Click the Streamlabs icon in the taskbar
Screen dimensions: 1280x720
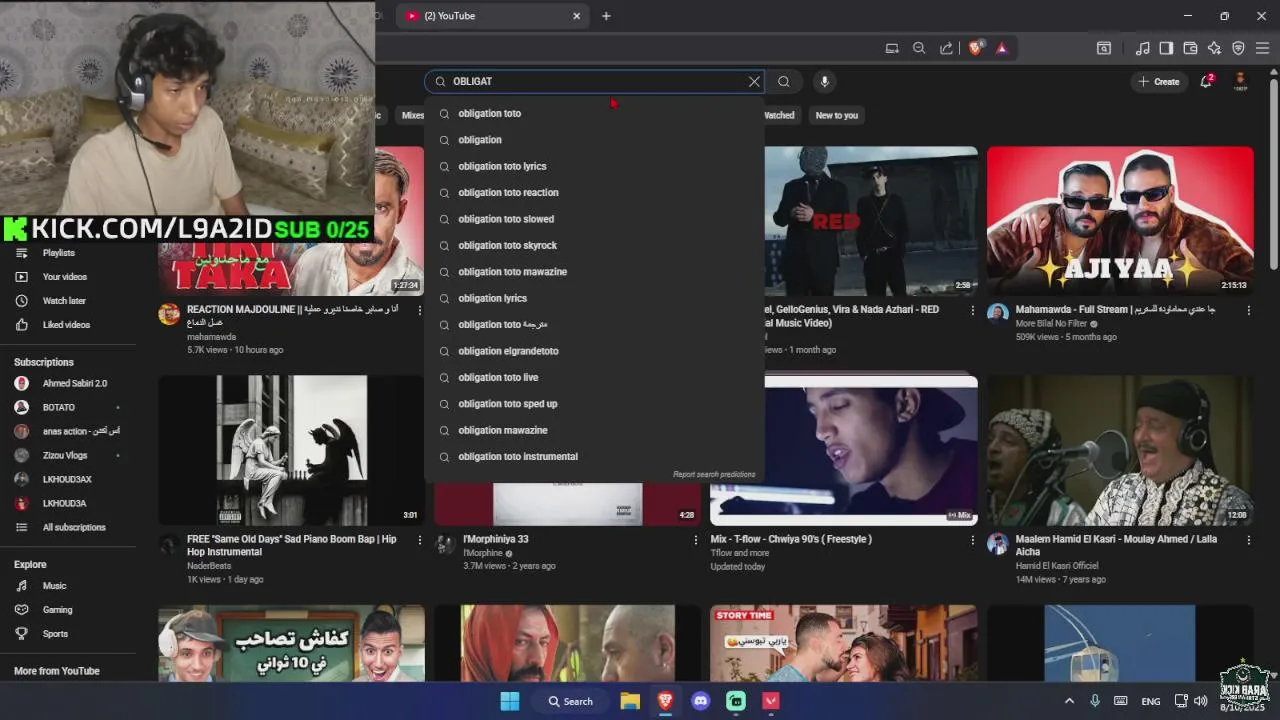(736, 701)
